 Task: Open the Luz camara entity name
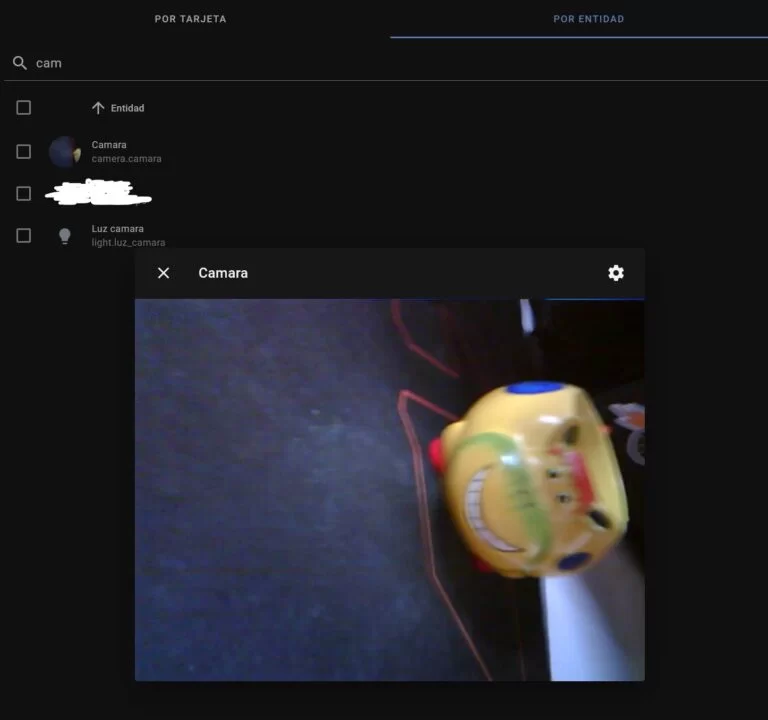[x=118, y=229]
